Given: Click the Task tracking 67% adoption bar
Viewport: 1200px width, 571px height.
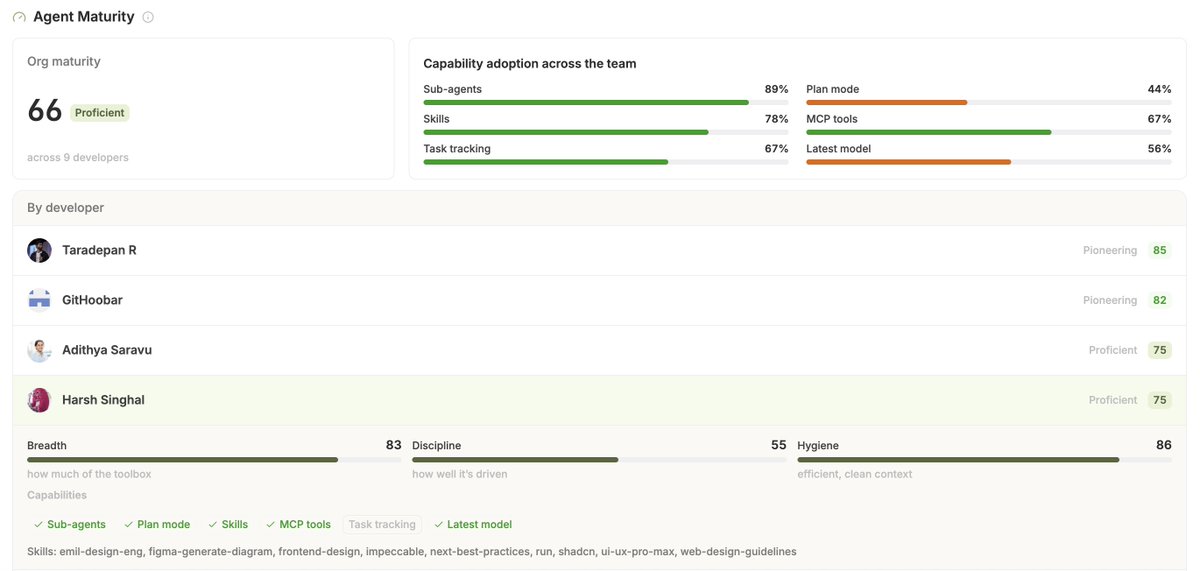Looking at the screenshot, I should click(606, 162).
